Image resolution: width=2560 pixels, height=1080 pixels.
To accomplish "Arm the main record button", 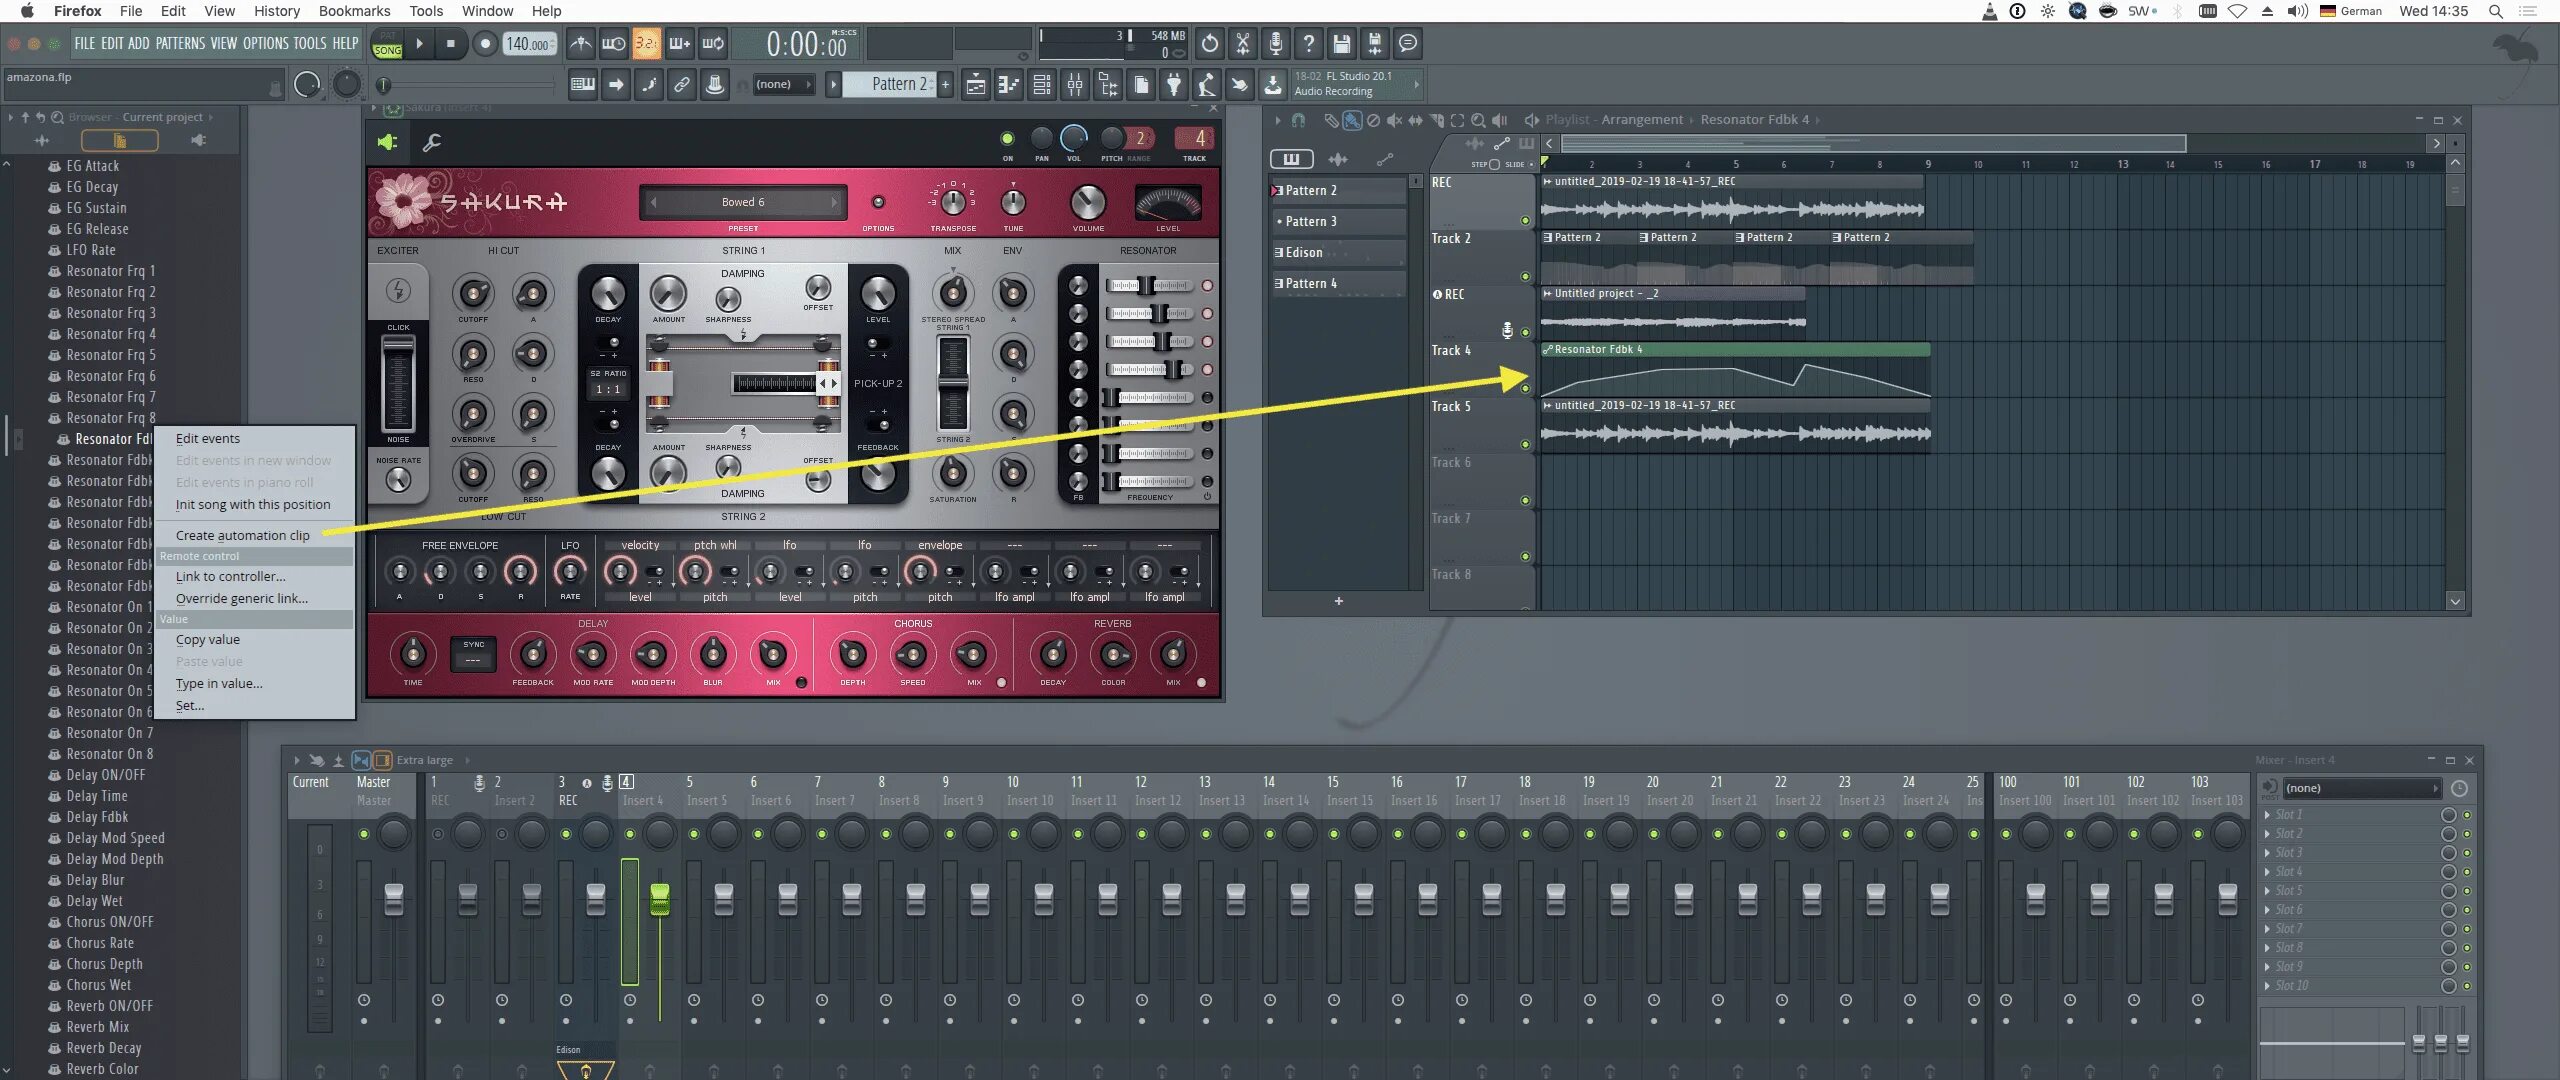I will click(485, 44).
